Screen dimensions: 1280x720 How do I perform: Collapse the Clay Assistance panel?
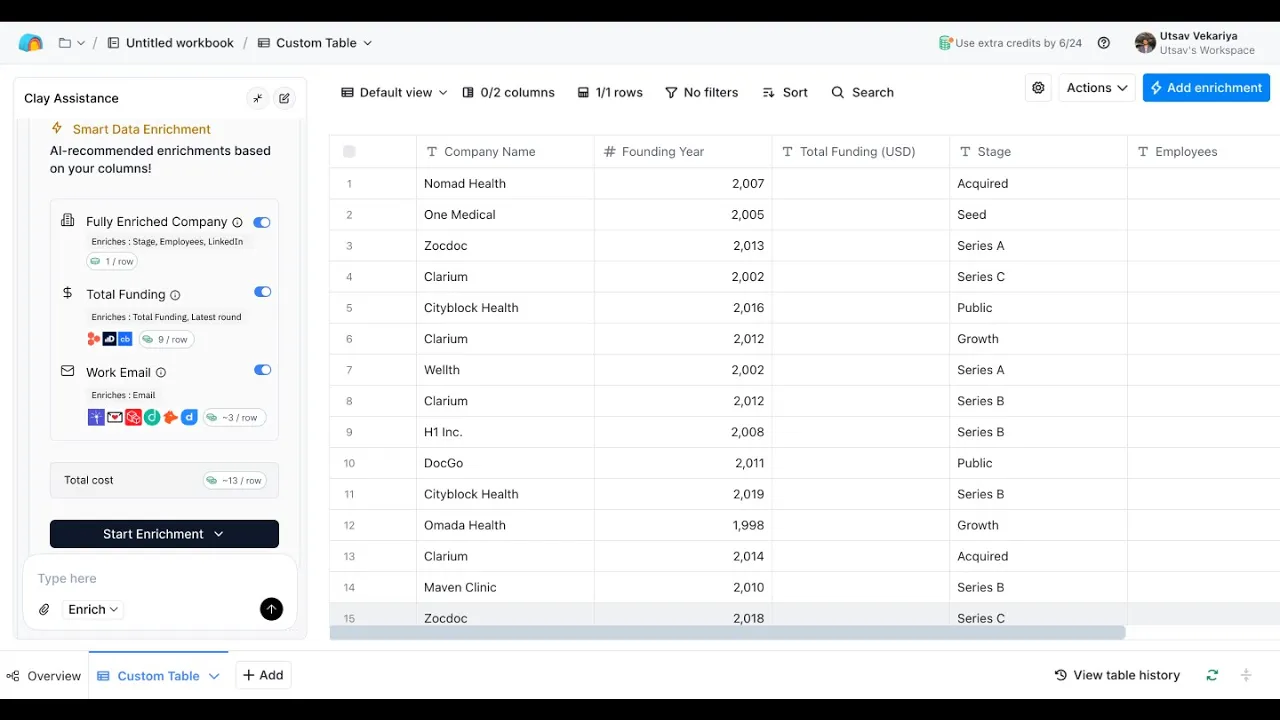[257, 98]
